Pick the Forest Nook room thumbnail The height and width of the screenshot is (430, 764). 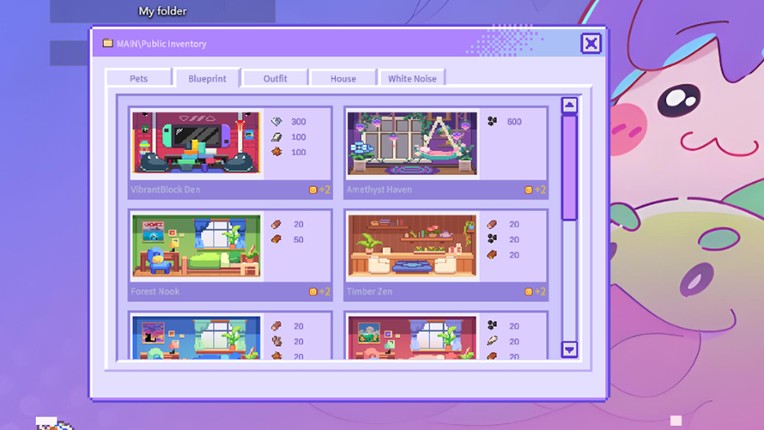(196, 246)
